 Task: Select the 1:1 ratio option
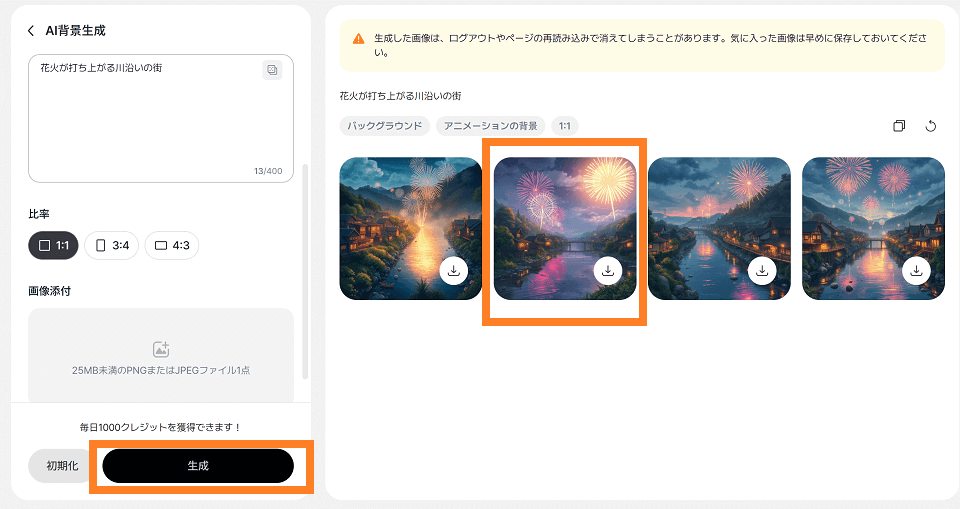53,245
